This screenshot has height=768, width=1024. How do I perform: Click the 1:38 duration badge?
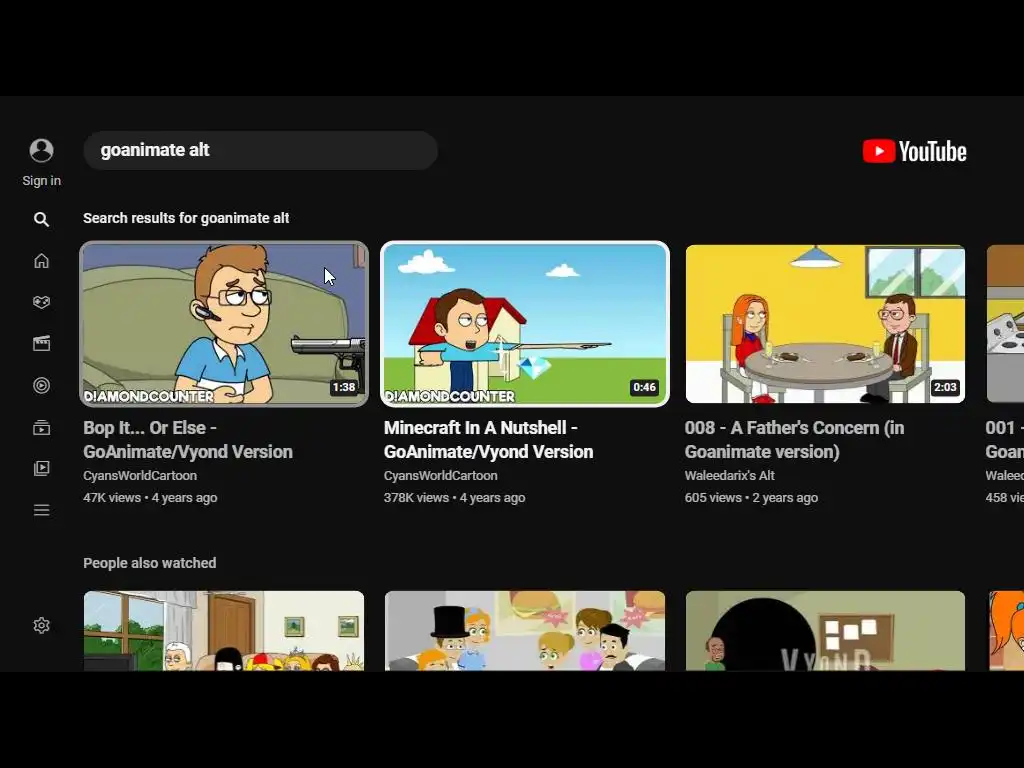pos(344,387)
